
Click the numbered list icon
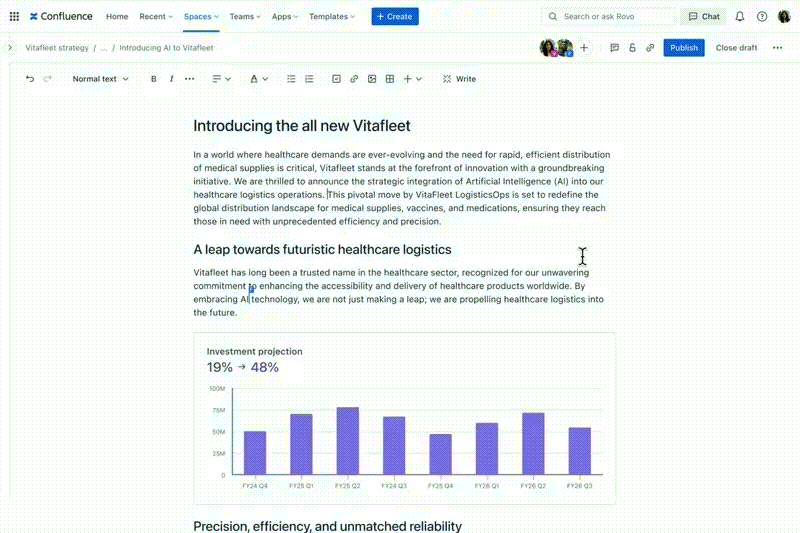[309, 79]
